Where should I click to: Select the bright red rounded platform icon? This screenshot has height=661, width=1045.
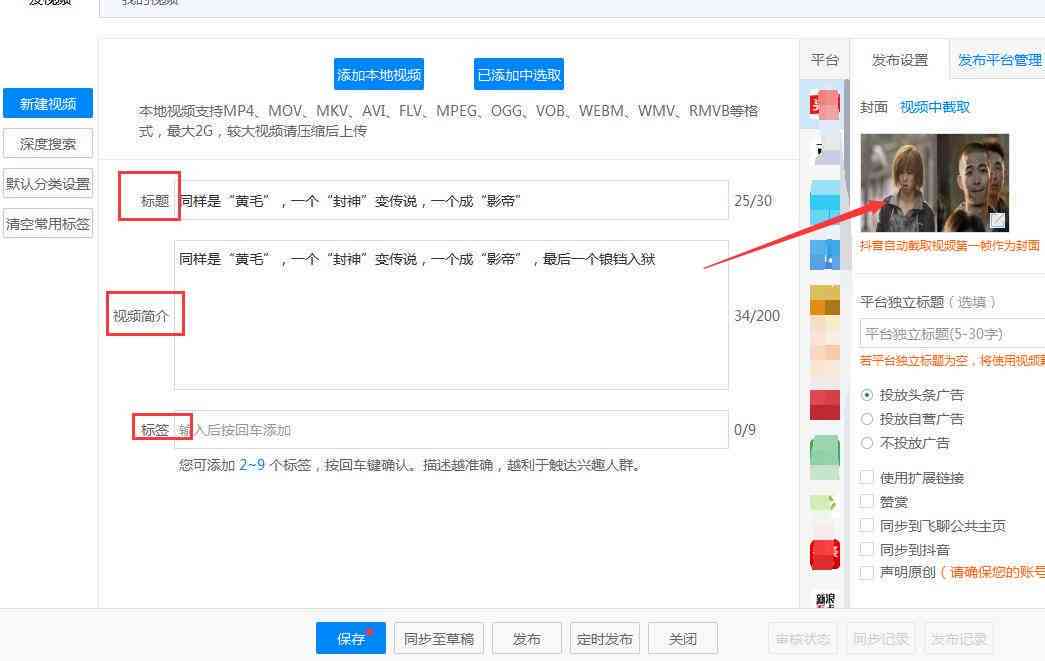824,554
